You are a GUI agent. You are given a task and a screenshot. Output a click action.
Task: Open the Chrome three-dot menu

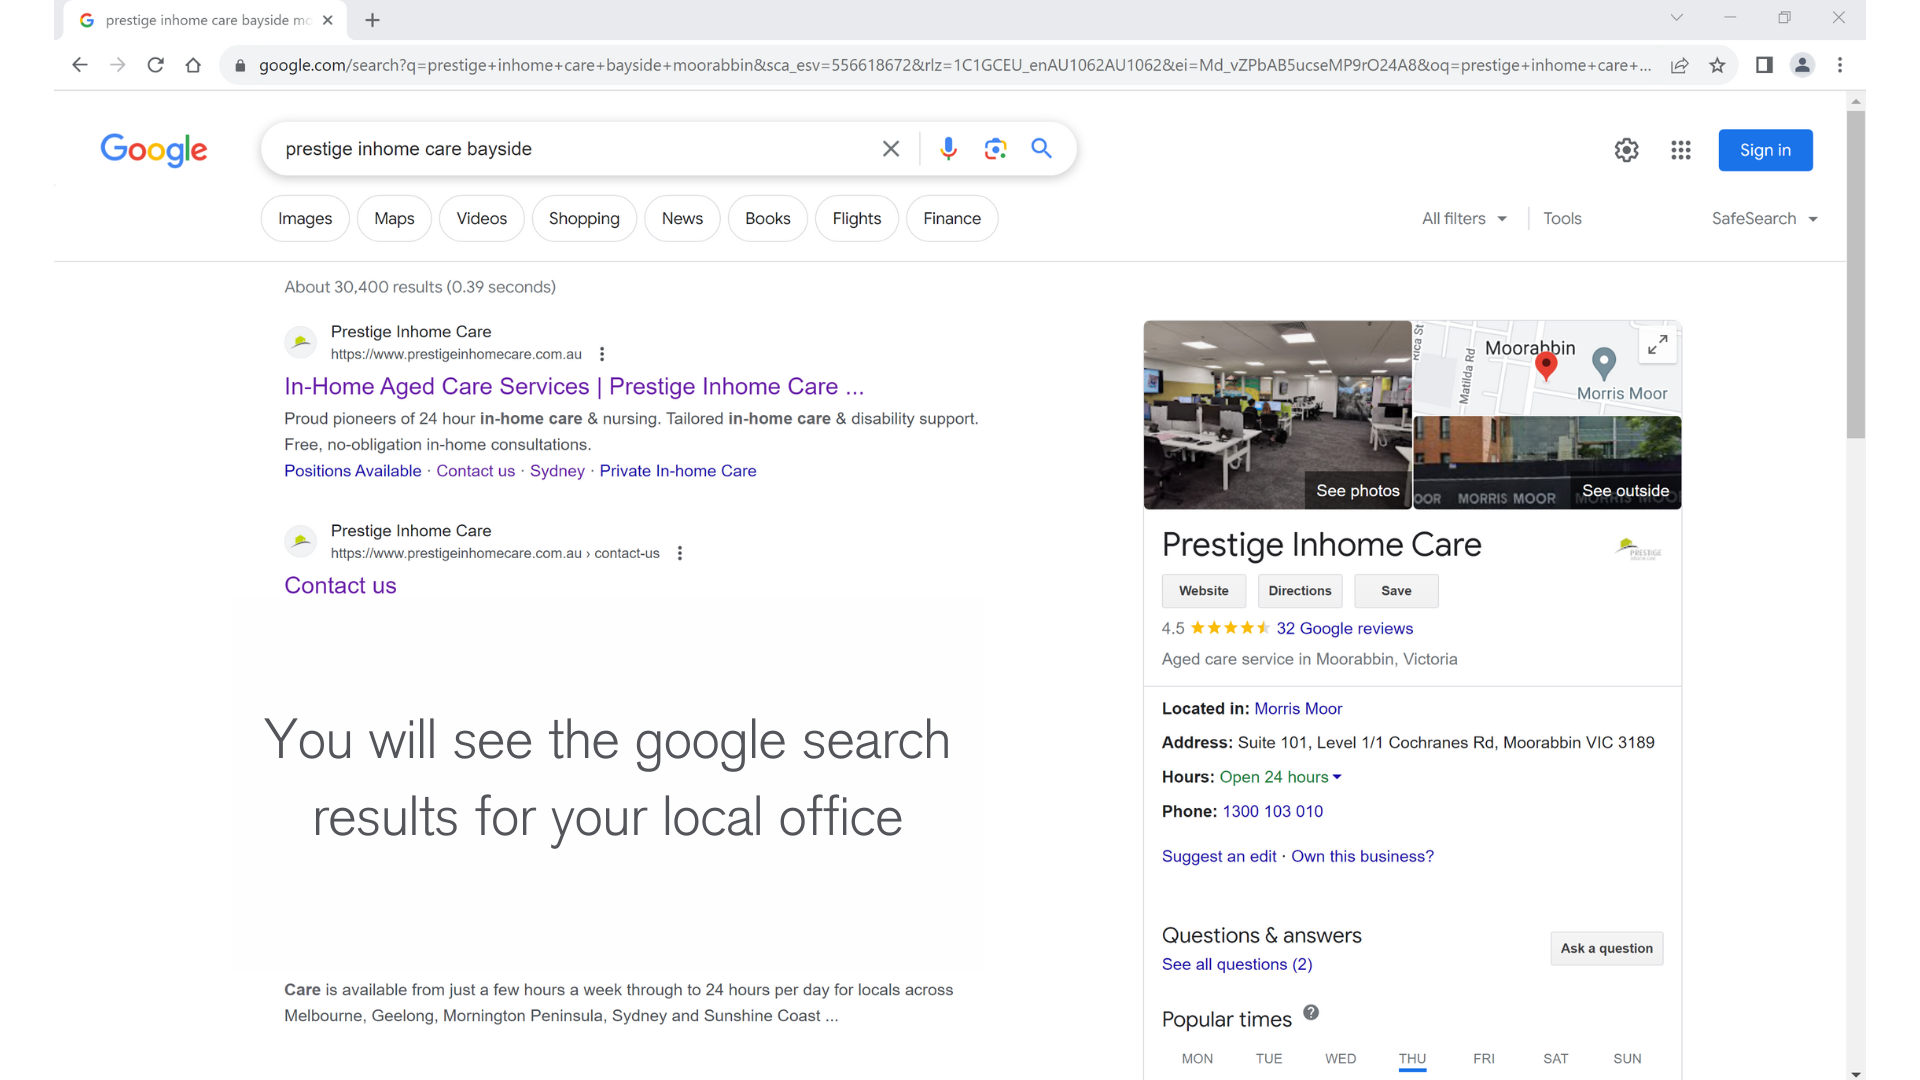coord(1840,65)
